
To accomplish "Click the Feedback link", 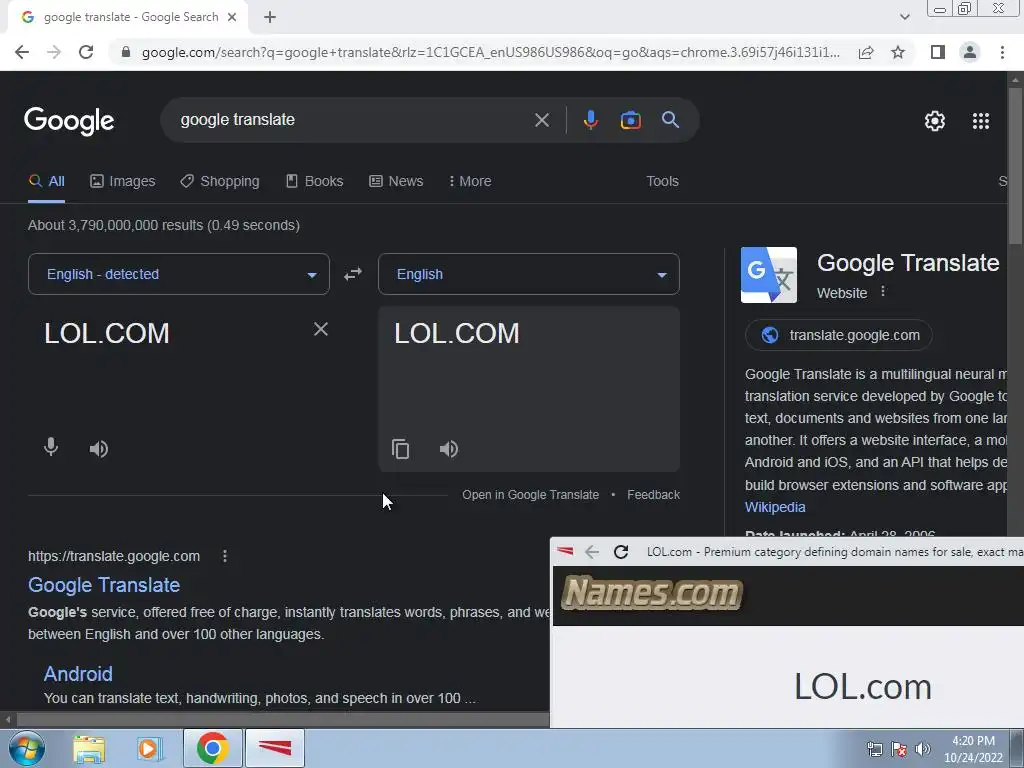I will (x=653, y=494).
